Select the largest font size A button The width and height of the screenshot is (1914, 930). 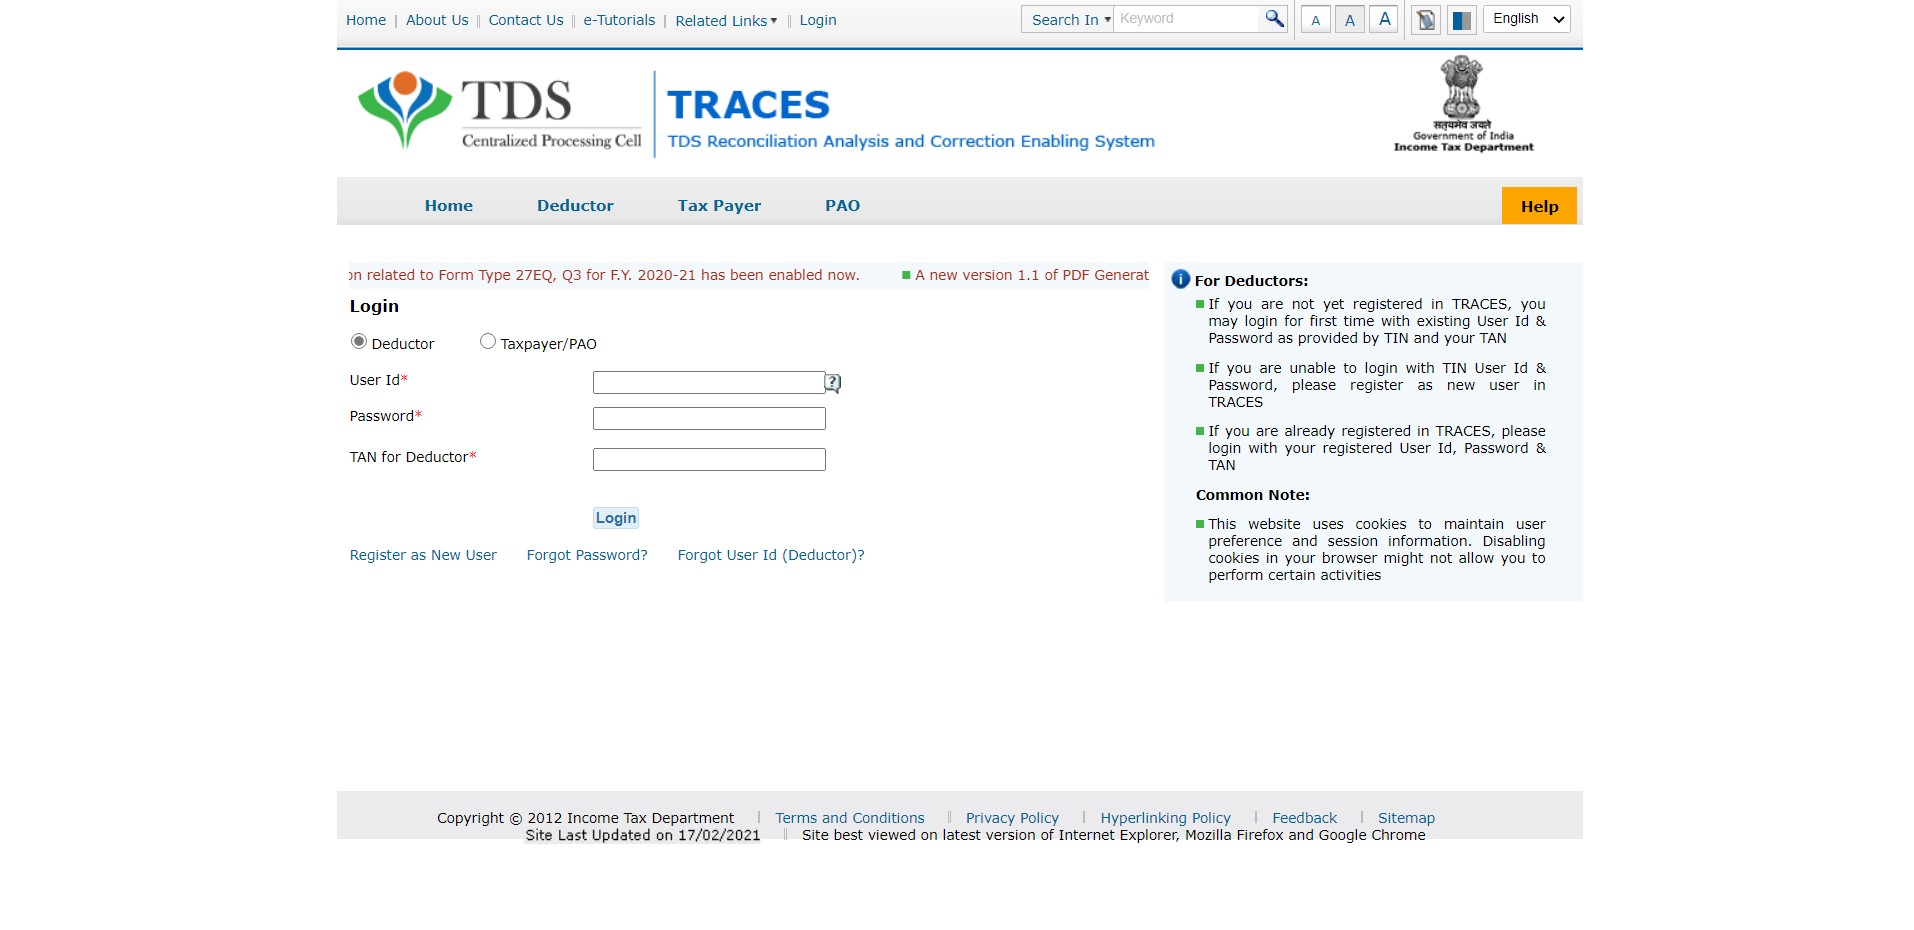pyautogui.click(x=1384, y=19)
